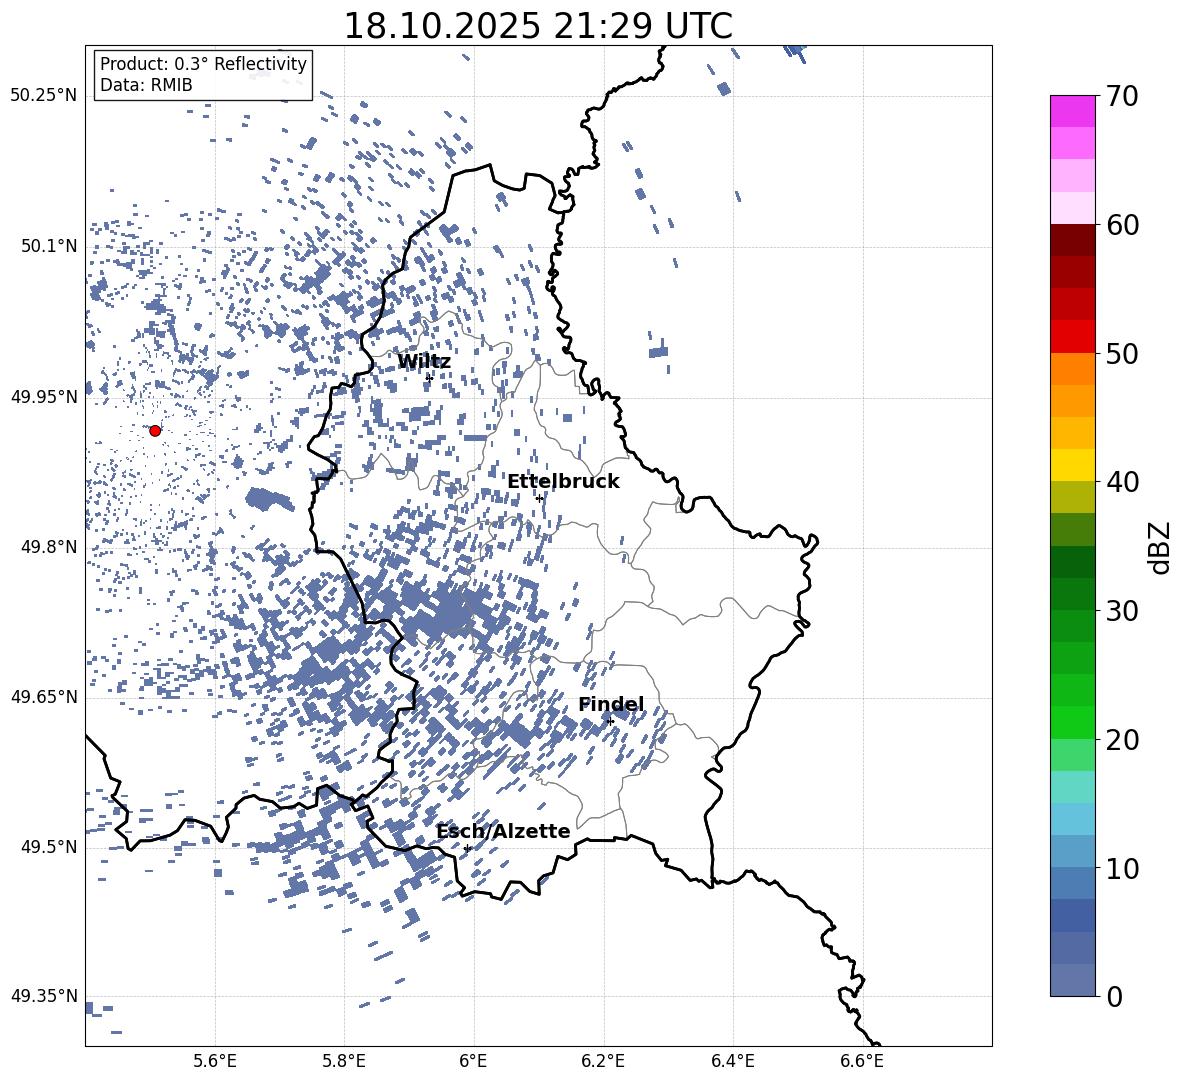This screenshot has height=1081, width=1184.
Task: Click the 5.6°E longitude label
Action: pos(215,1061)
